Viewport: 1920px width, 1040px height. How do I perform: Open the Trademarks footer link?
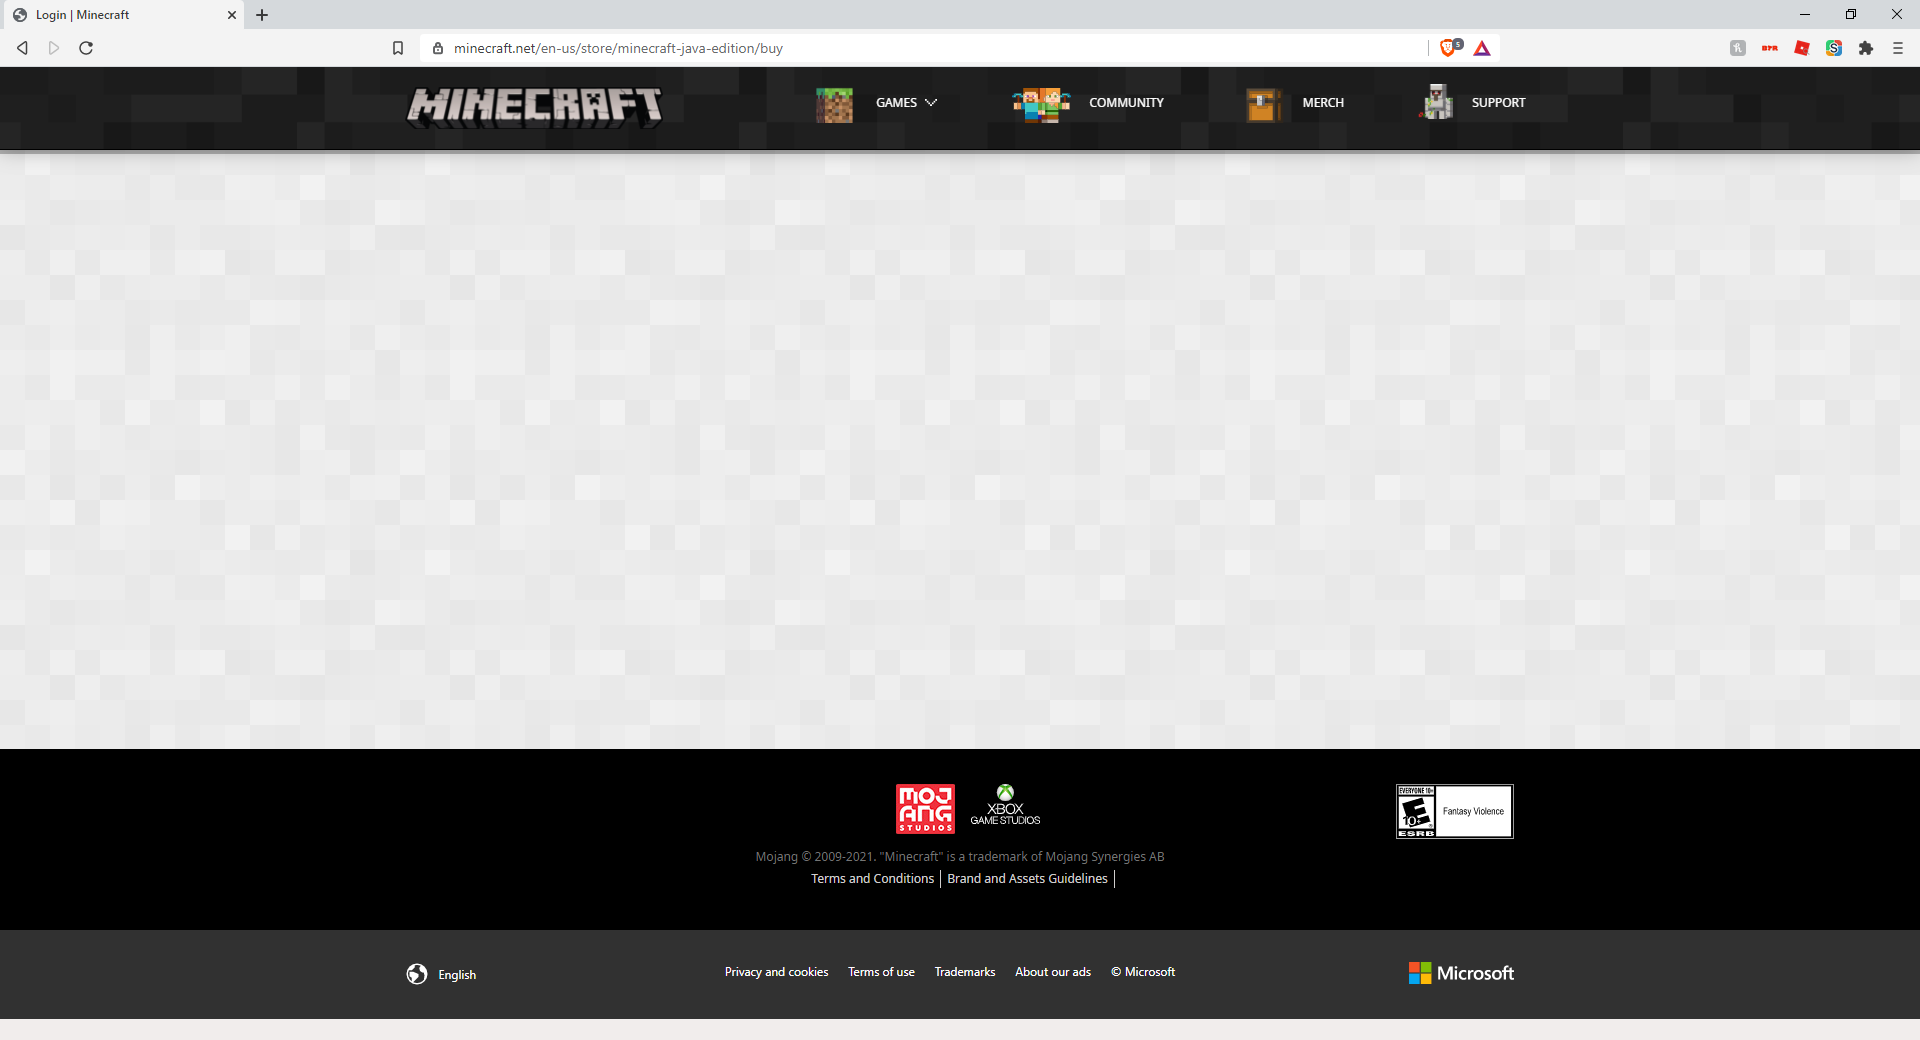(965, 972)
